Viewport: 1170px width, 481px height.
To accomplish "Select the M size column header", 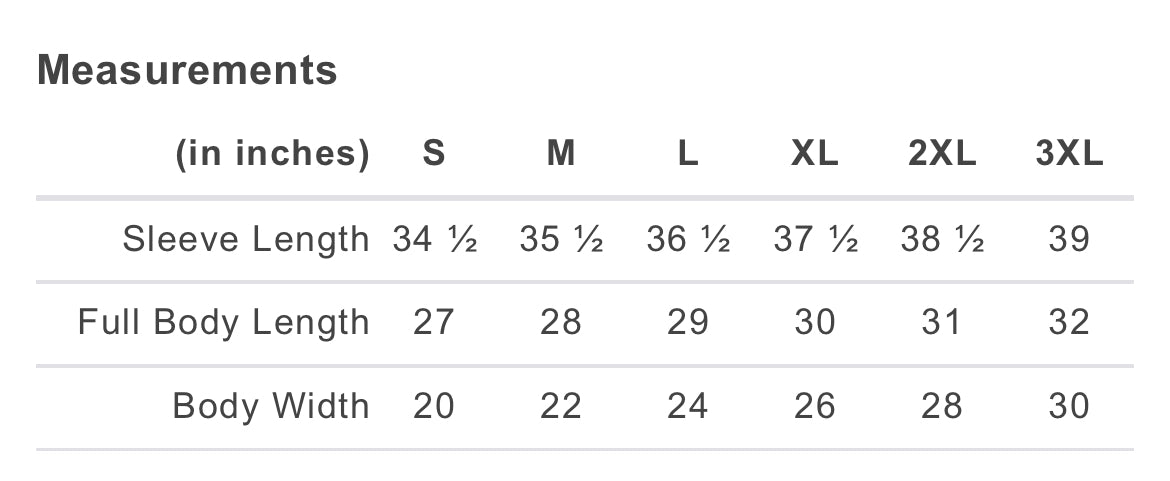I will (x=561, y=153).
